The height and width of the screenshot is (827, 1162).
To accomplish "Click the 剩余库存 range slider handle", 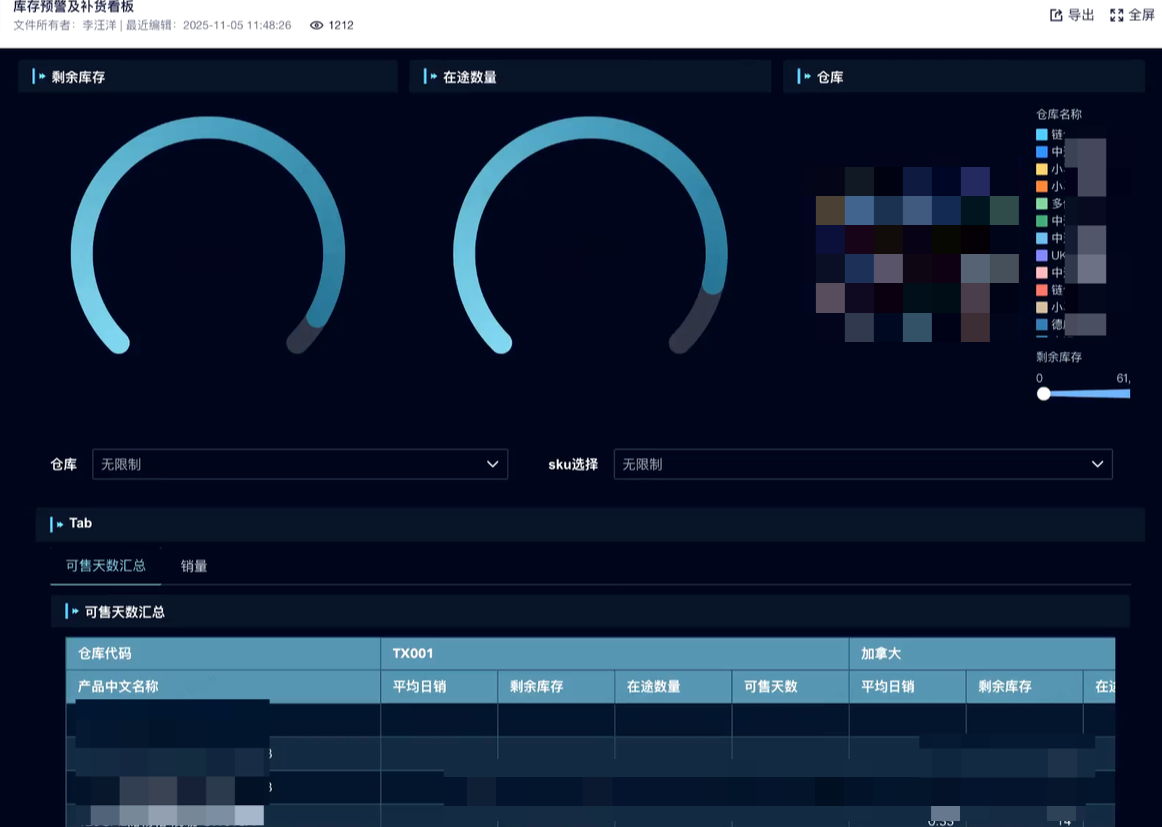I will (1044, 394).
